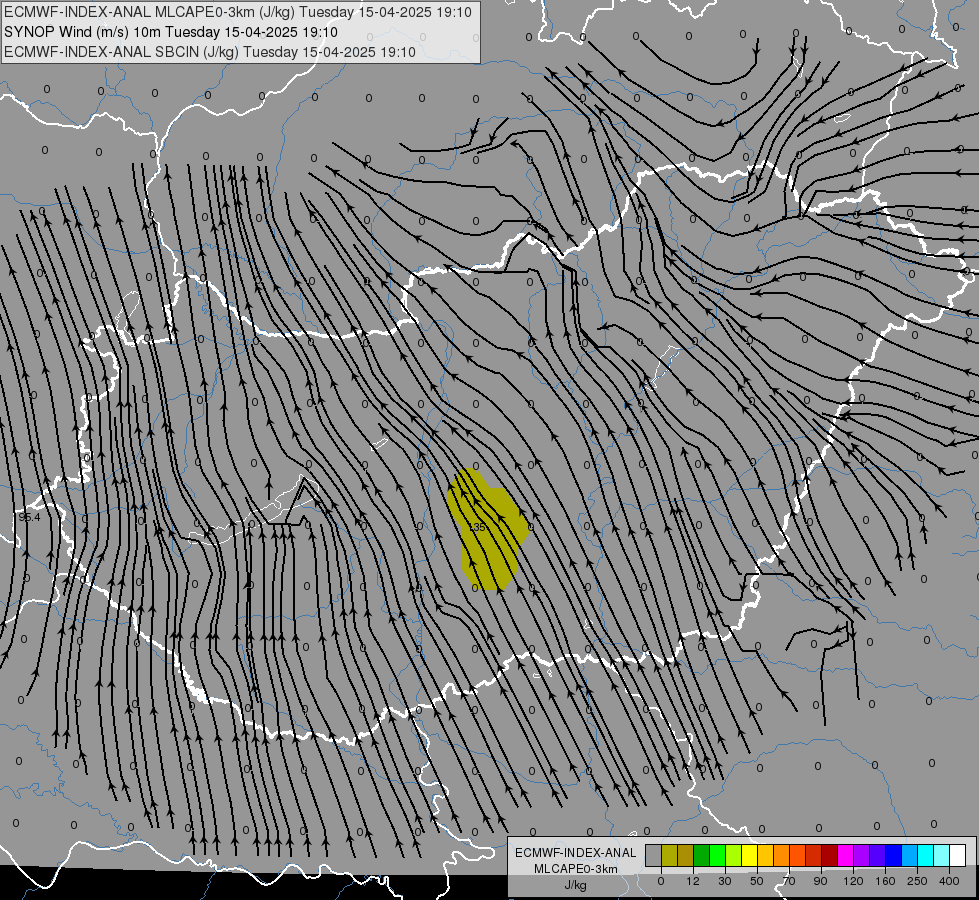979x900 pixels.
Task: Click the 120 tick label on colorbar
Action: tap(854, 881)
